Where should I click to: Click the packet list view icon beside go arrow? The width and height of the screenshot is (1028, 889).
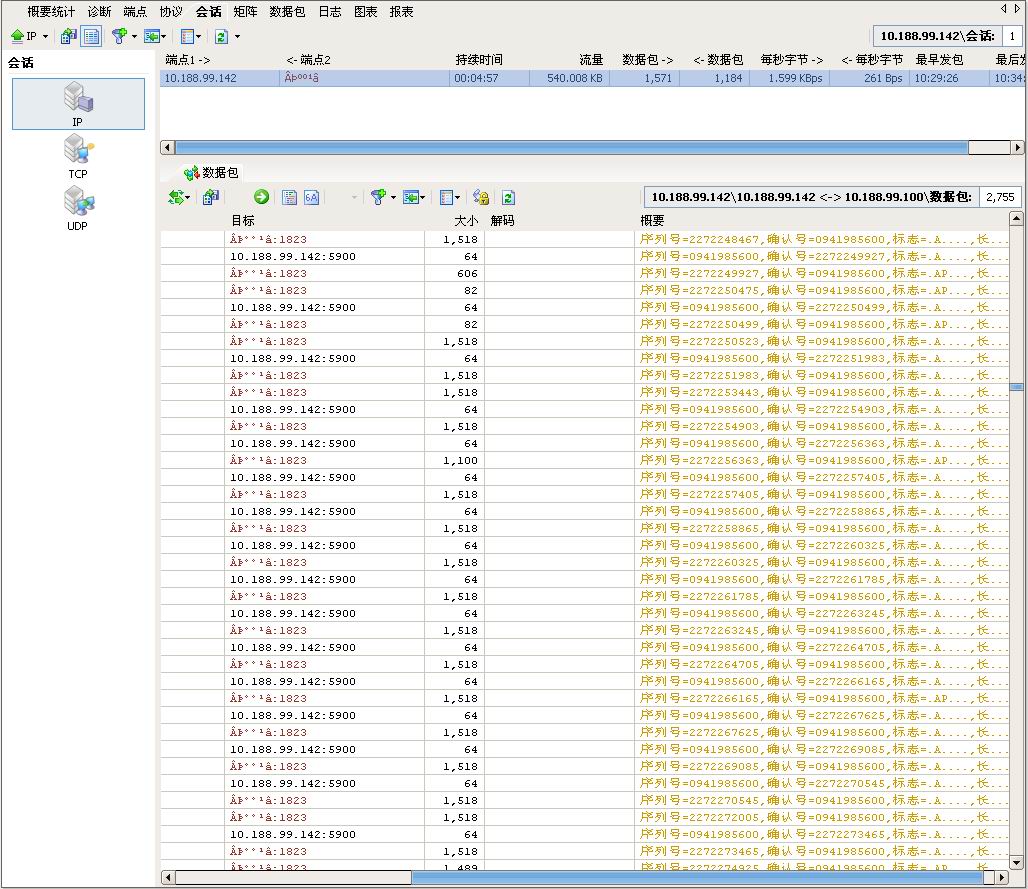289,198
